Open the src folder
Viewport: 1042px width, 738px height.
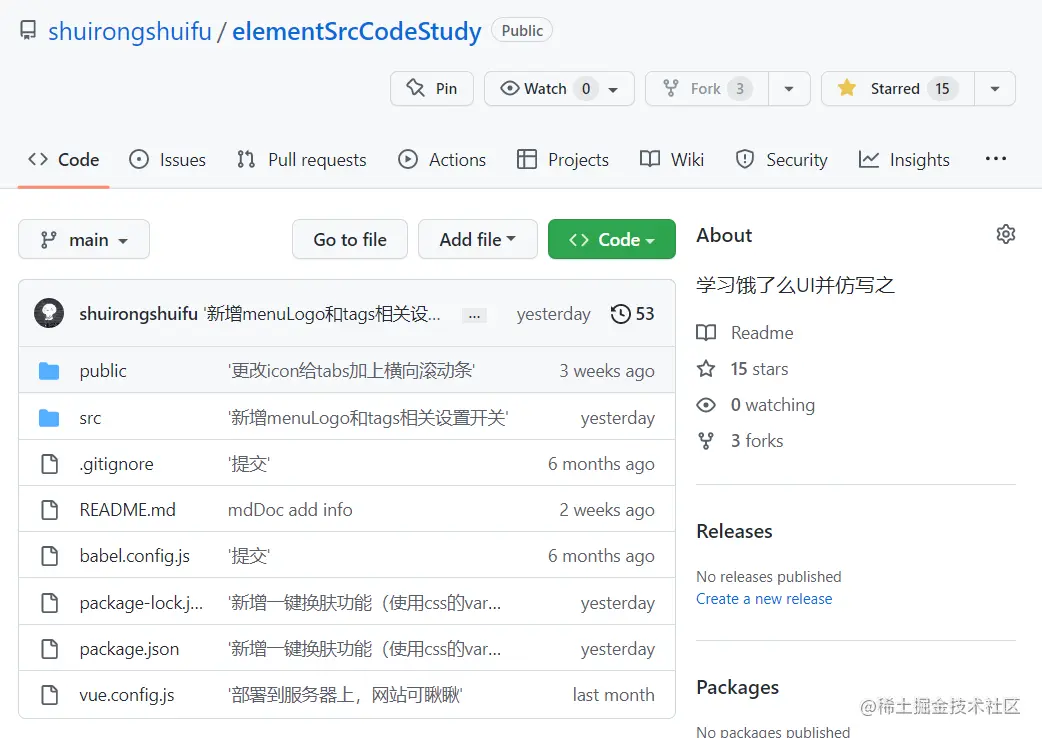point(90,418)
